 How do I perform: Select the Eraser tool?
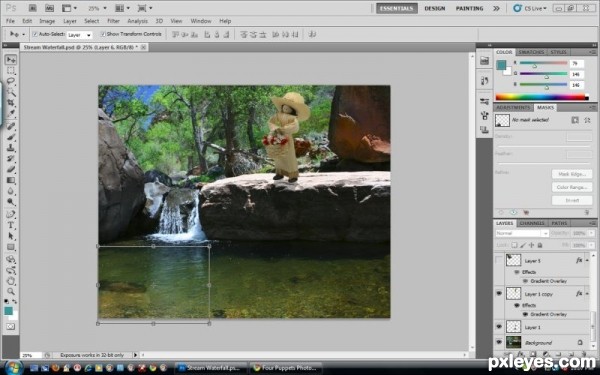click(11, 169)
